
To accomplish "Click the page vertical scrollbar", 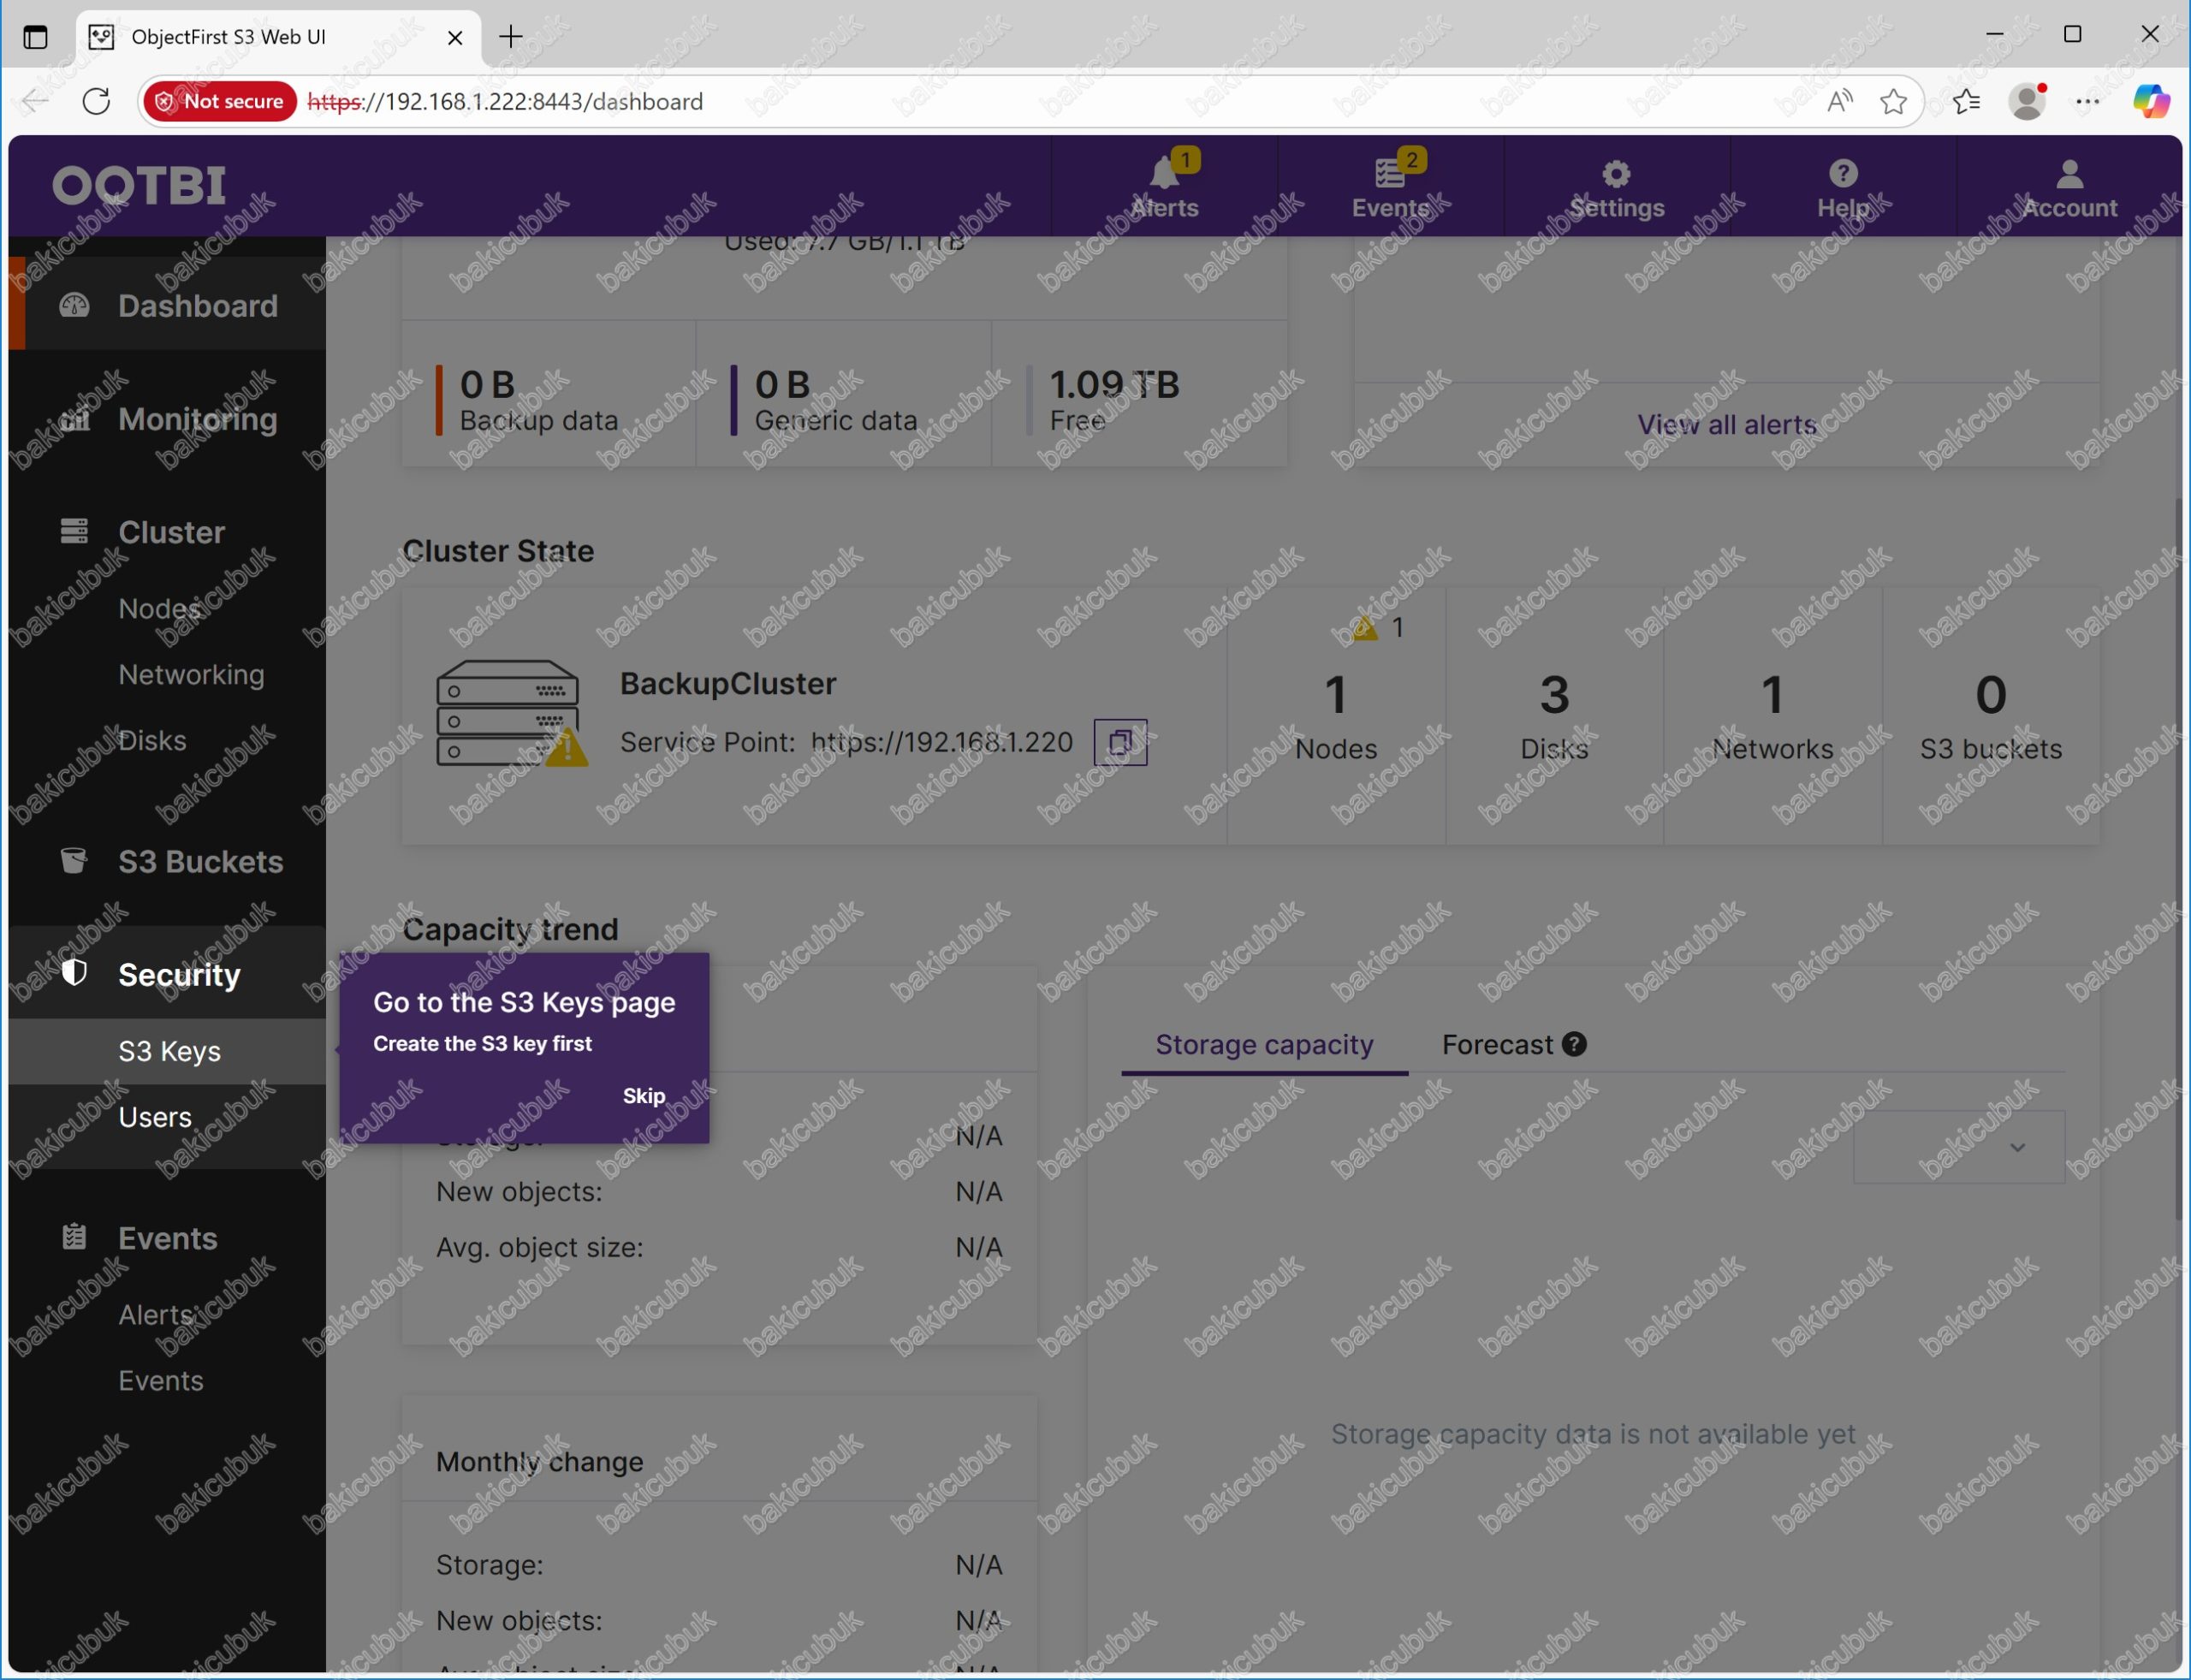I will click(x=2177, y=860).
